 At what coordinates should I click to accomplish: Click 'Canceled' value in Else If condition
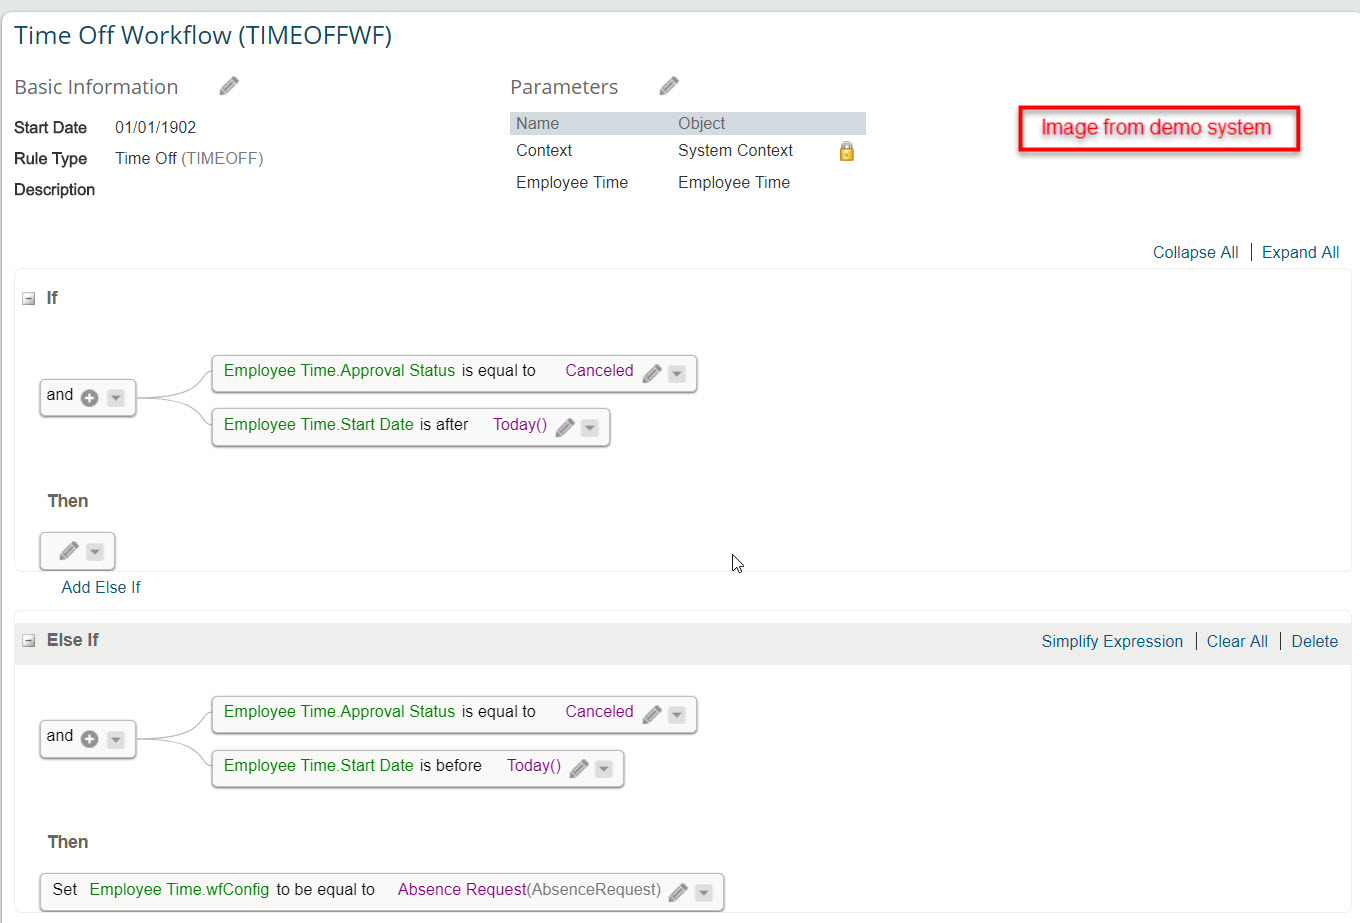599,711
